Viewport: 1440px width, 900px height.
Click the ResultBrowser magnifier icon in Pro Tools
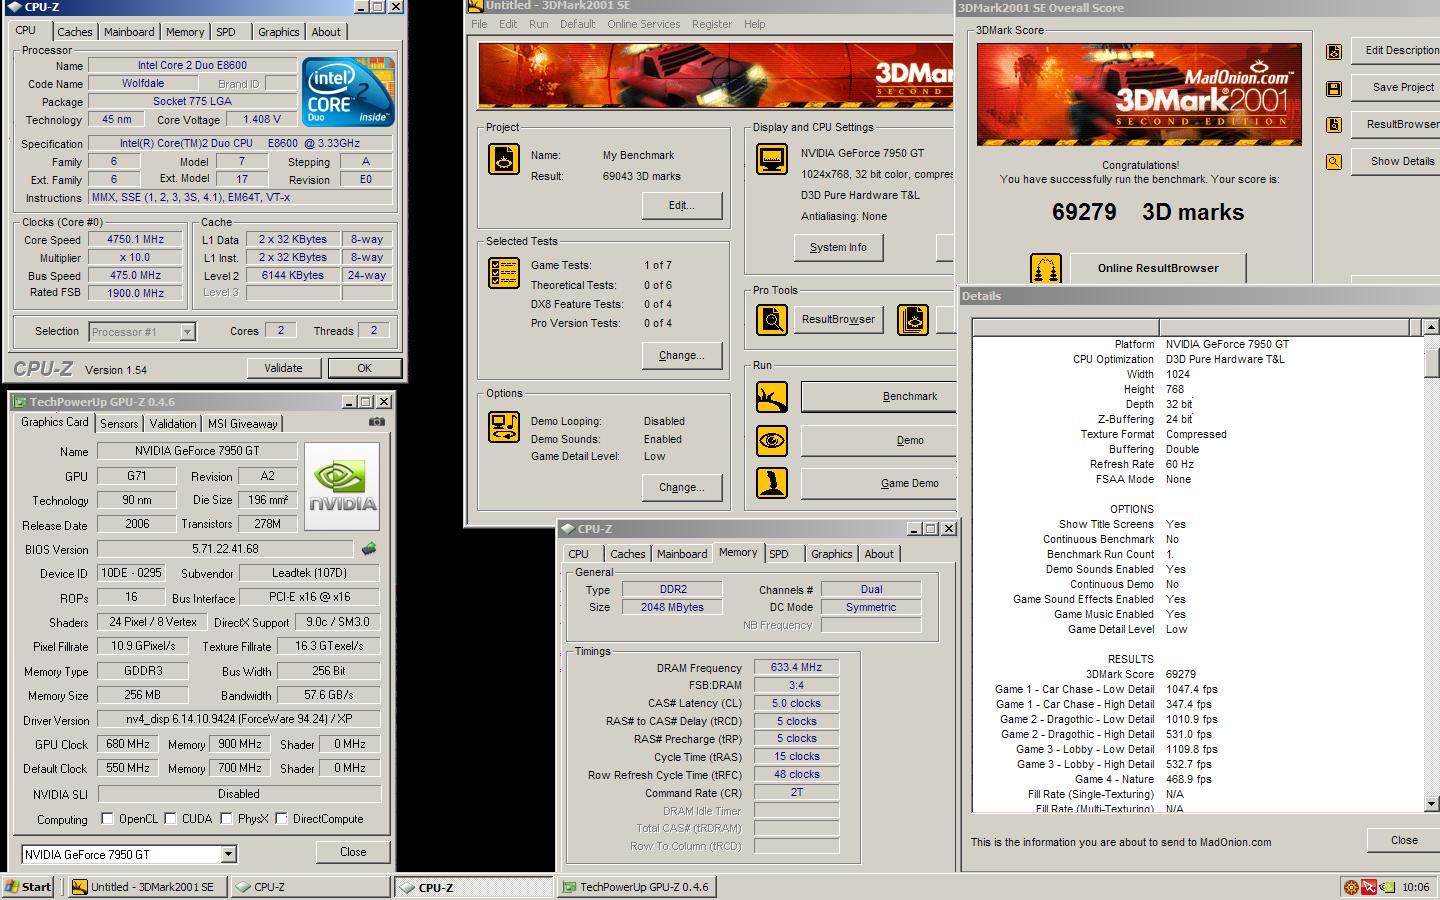point(771,320)
